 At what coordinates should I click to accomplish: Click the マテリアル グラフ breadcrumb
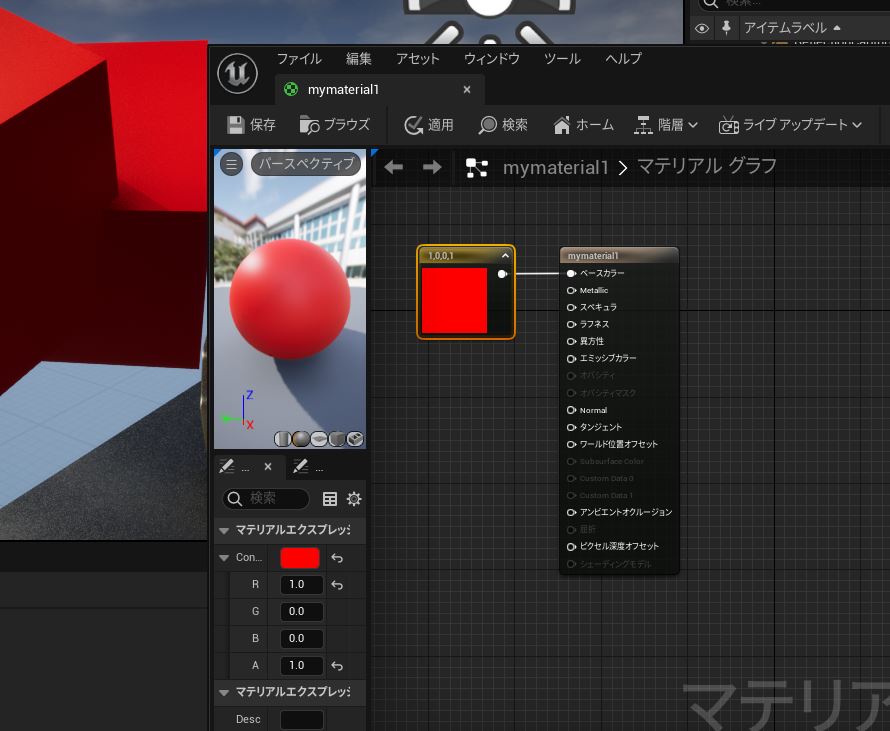click(707, 167)
